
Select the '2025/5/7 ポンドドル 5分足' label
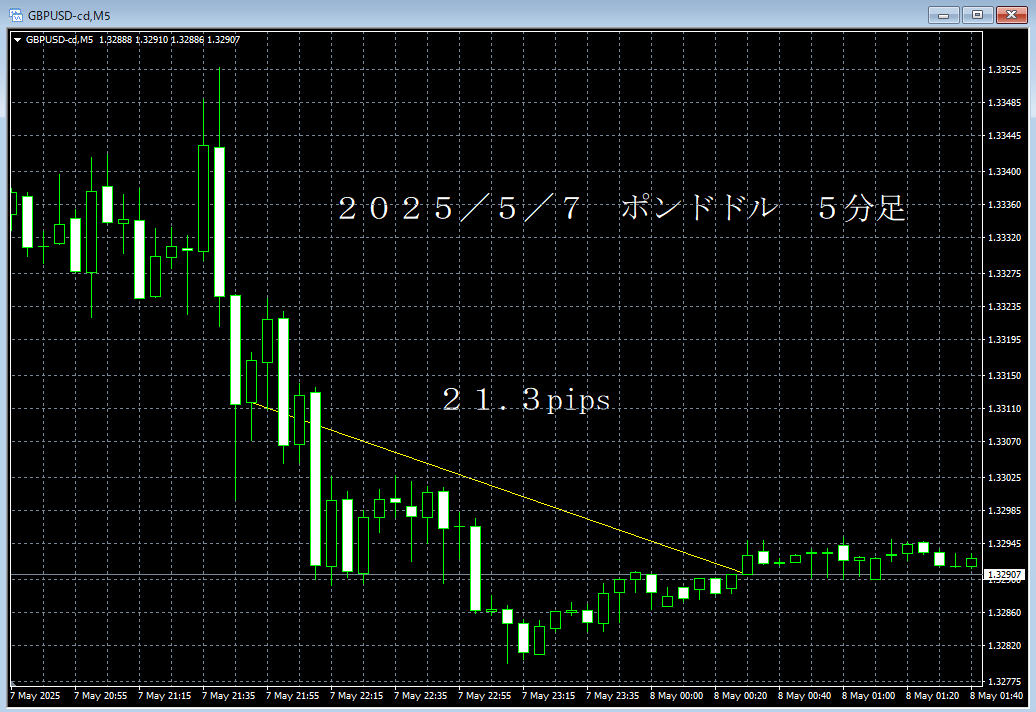(x=621, y=208)
